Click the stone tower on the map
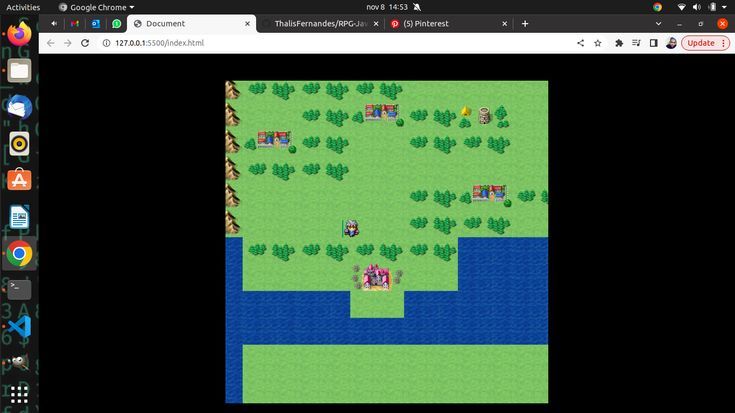This screenshot has height=413, width=735. (484, 115)
